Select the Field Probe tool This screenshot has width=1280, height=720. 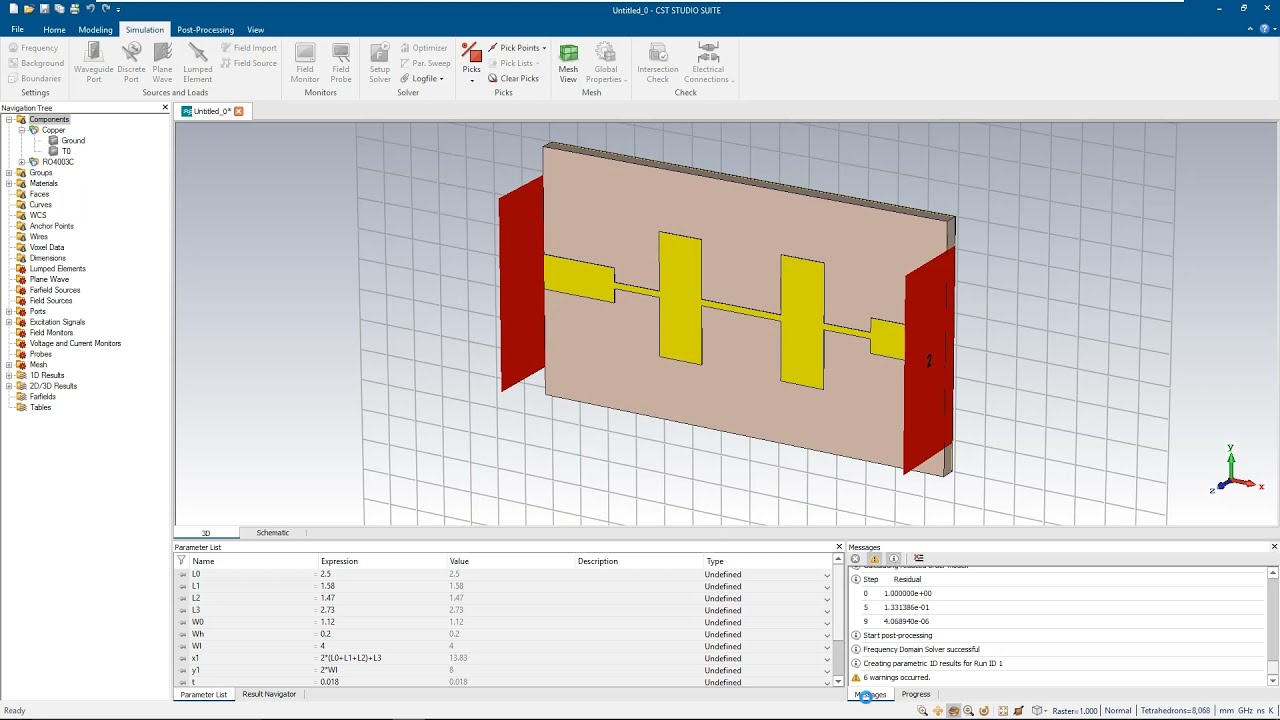pyautogui.click(x=341, y=62)
